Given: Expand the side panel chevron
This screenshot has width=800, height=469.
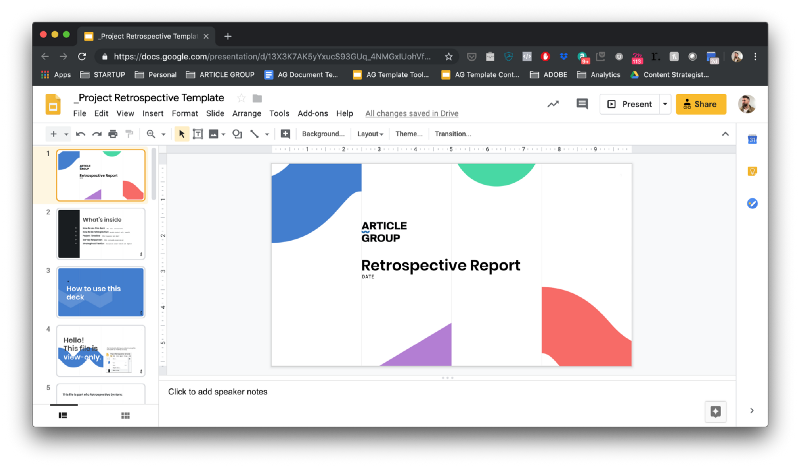Looking at the screenshot, I should 752,410.
